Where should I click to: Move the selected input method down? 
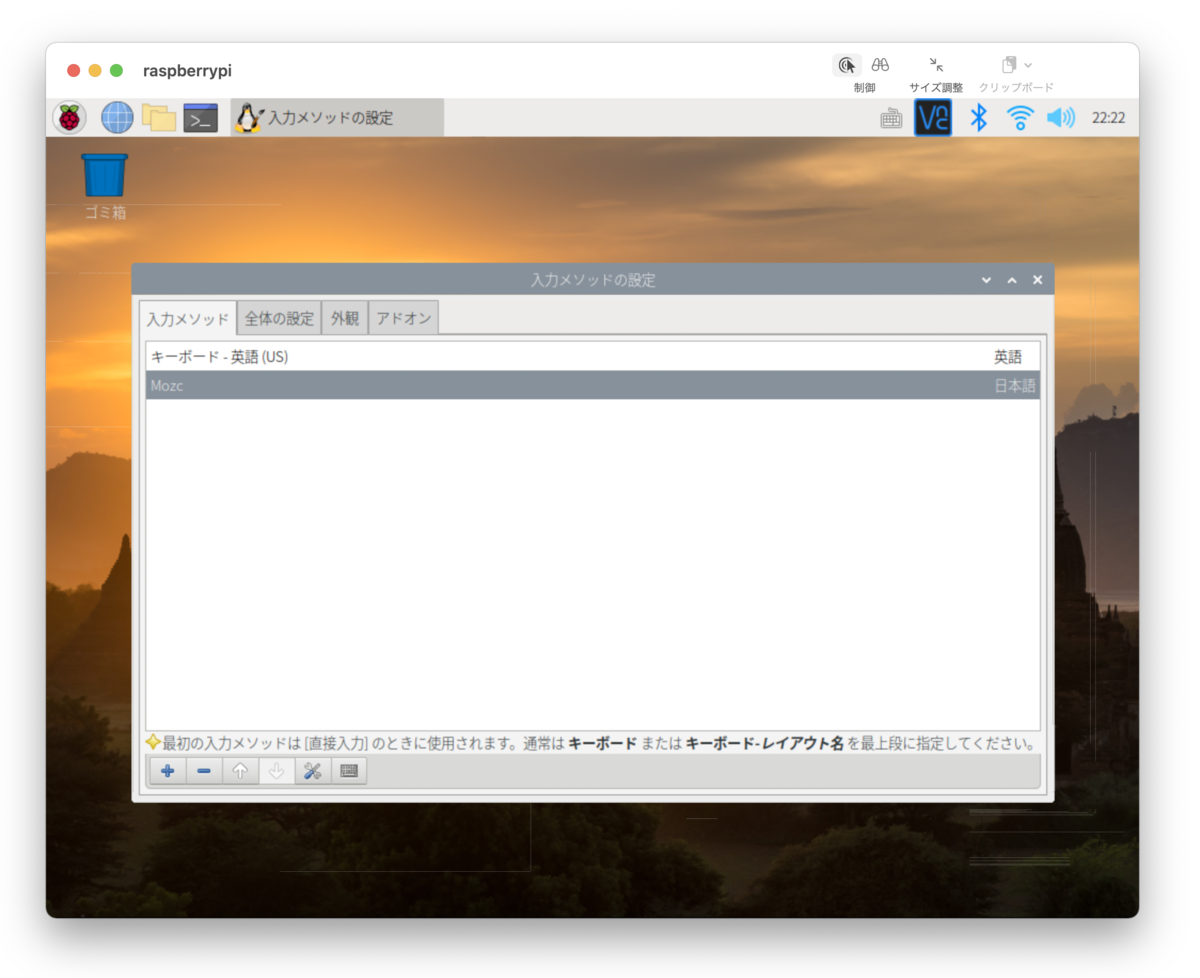pyautogui.click(x=276, y=771)
